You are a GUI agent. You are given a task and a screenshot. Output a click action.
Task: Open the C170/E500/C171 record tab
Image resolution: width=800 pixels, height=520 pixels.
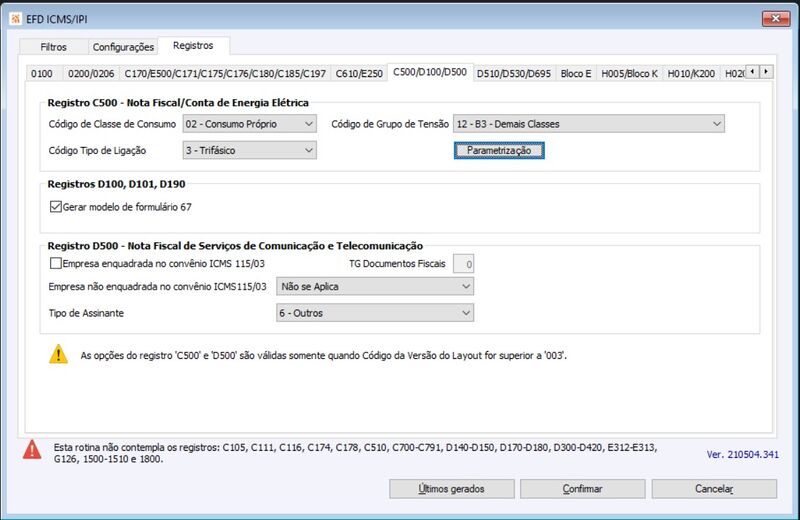(x=225, y=73)
